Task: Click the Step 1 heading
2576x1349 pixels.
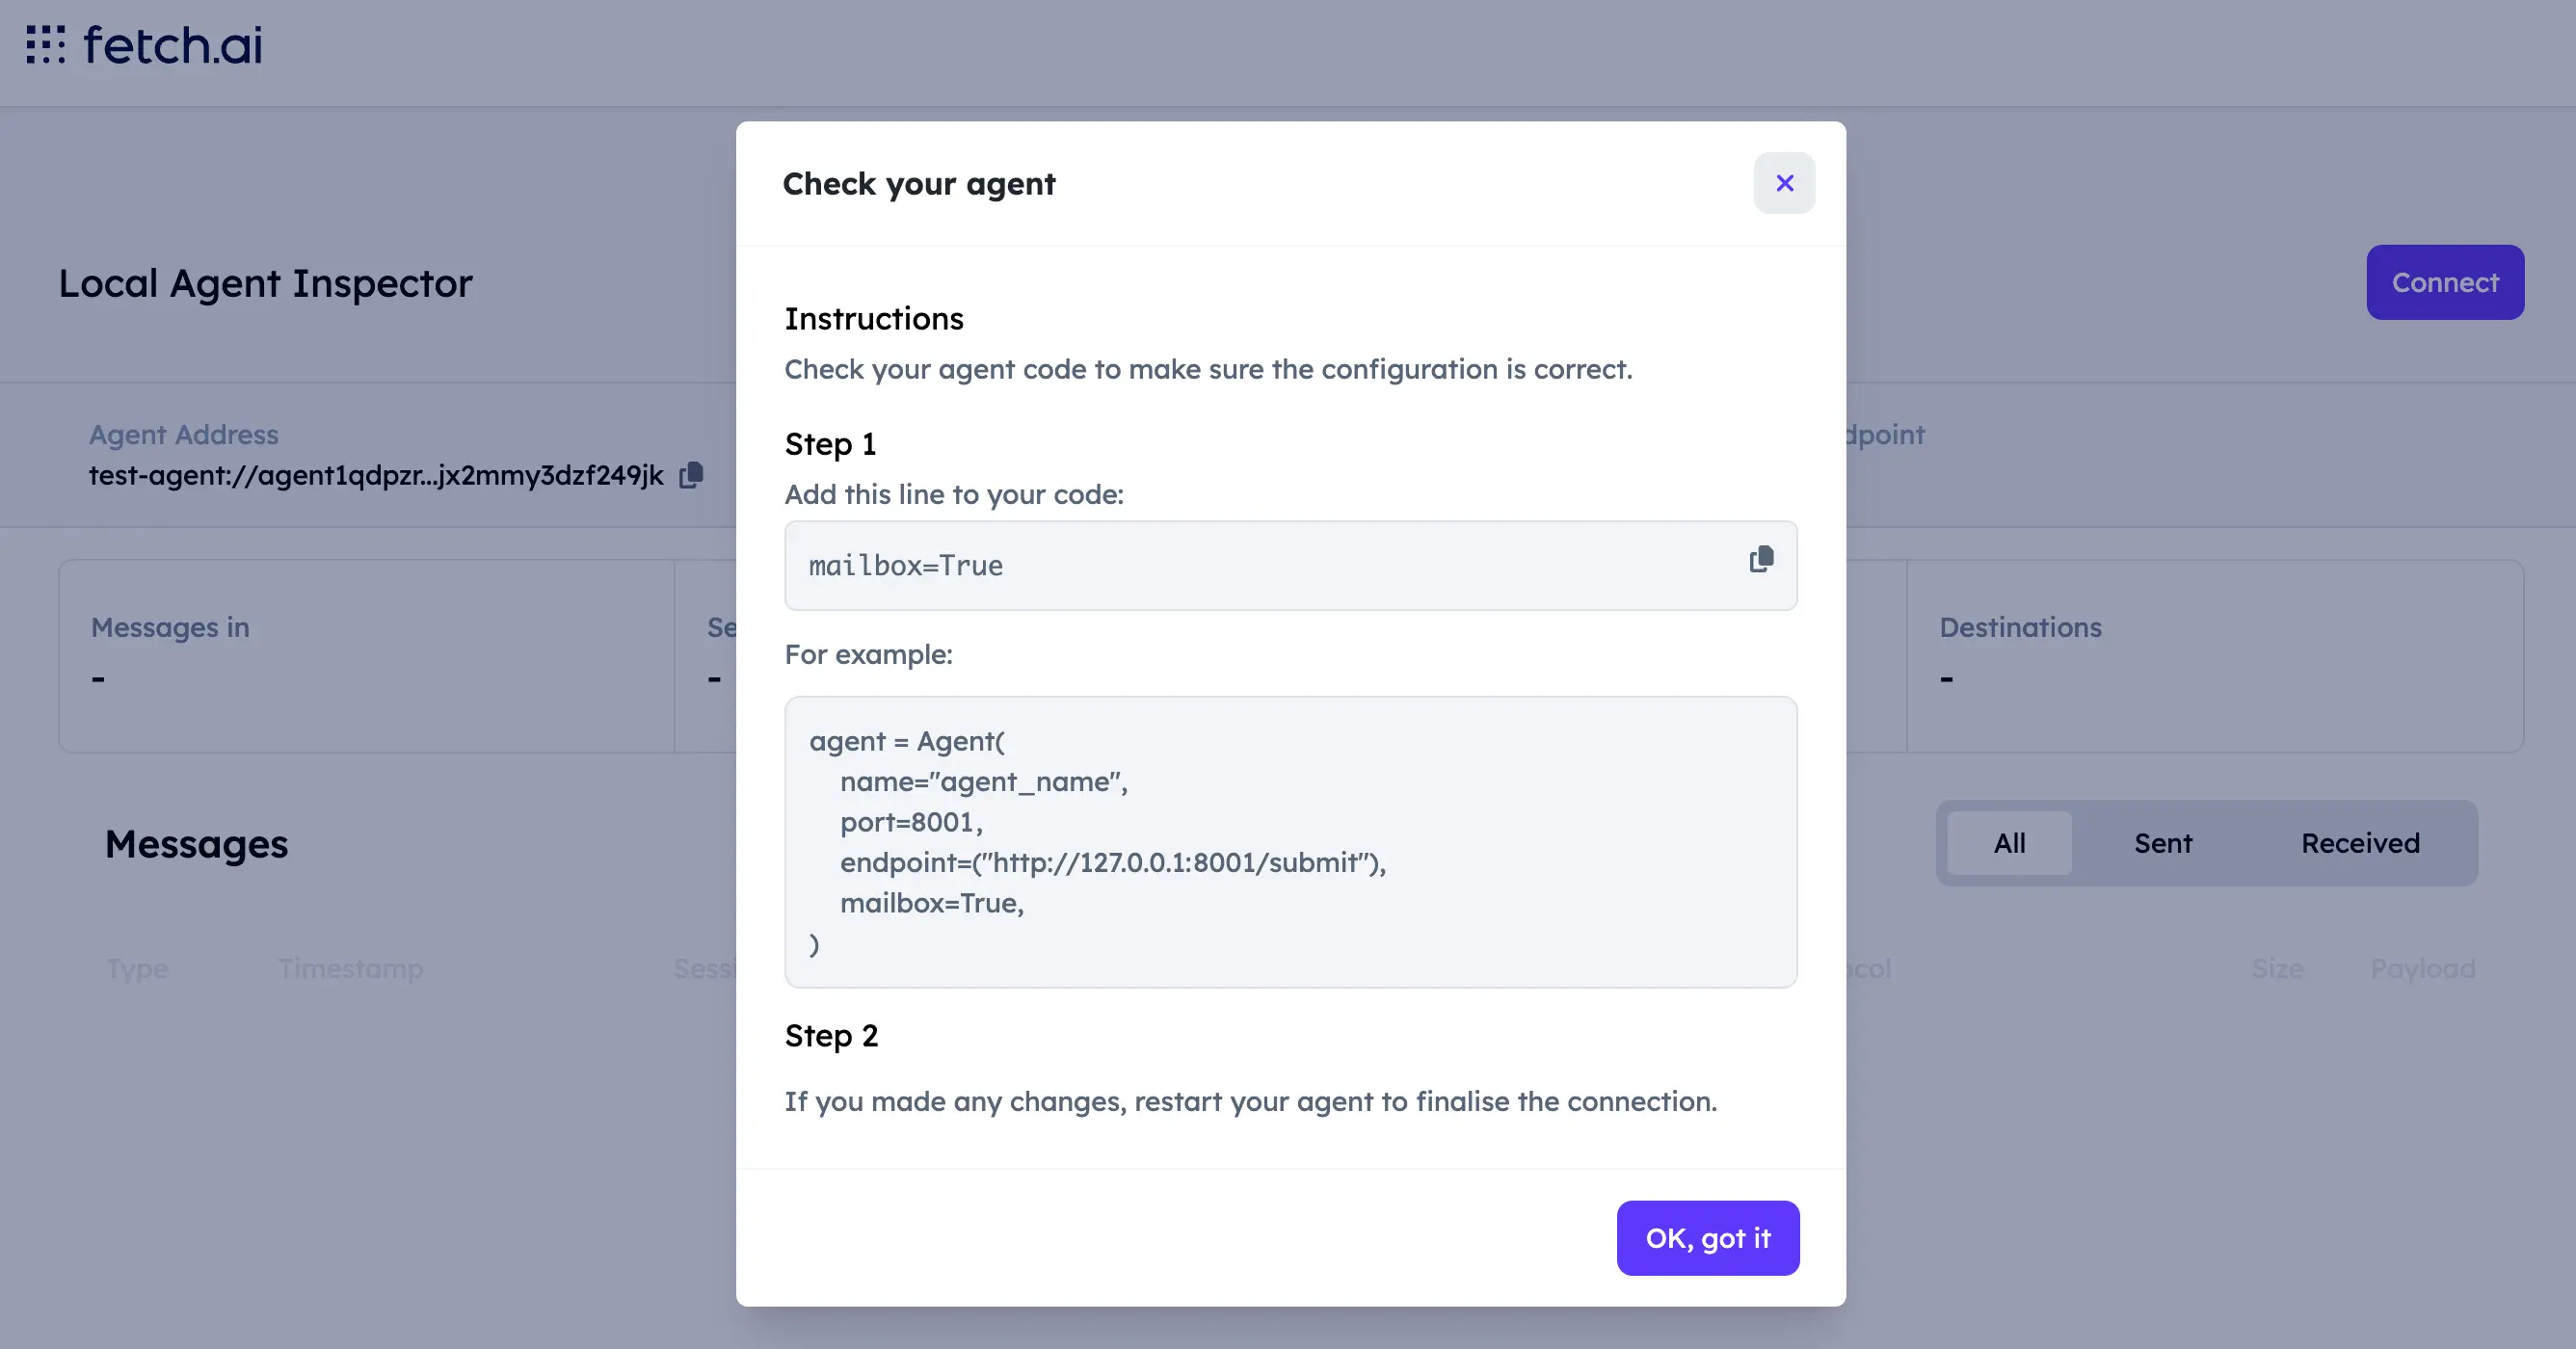Action: (x=830, y=443)
